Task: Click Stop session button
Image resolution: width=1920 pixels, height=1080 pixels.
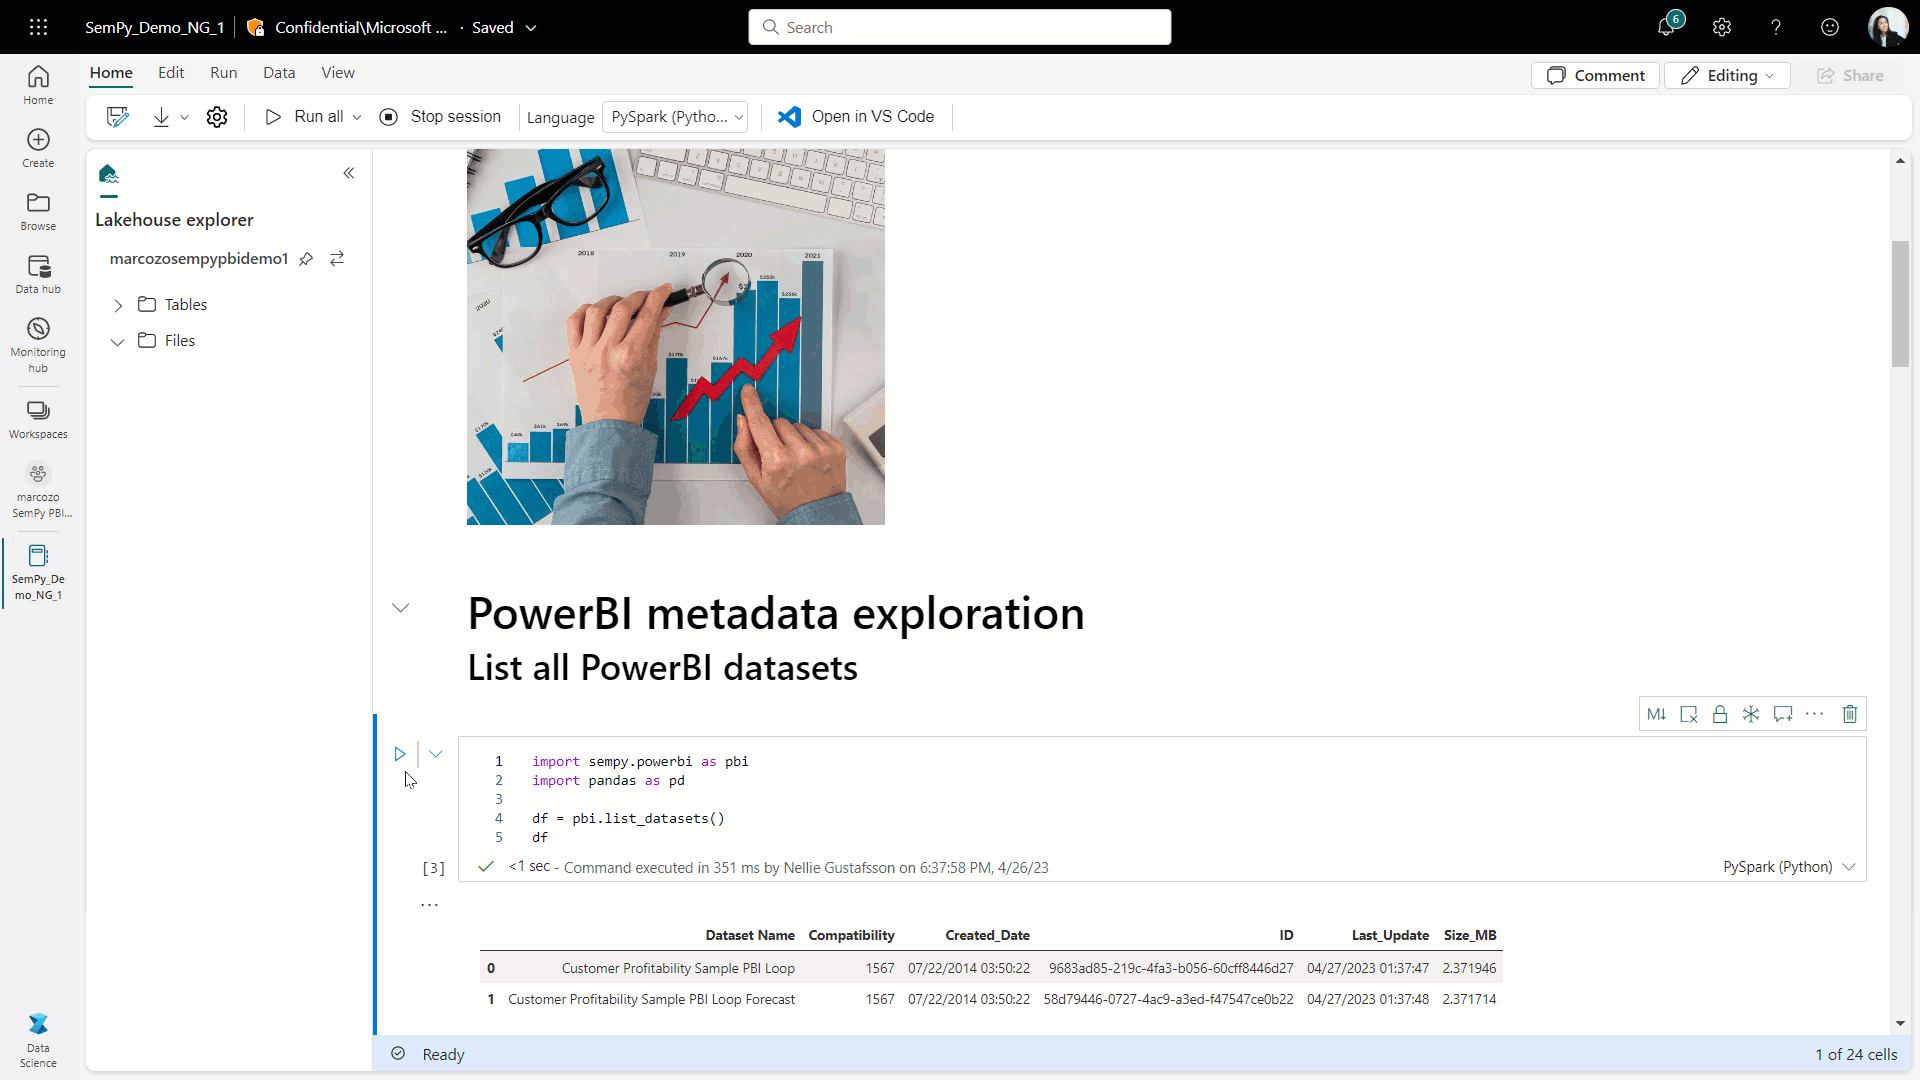Action: click(x=440, y=117)
